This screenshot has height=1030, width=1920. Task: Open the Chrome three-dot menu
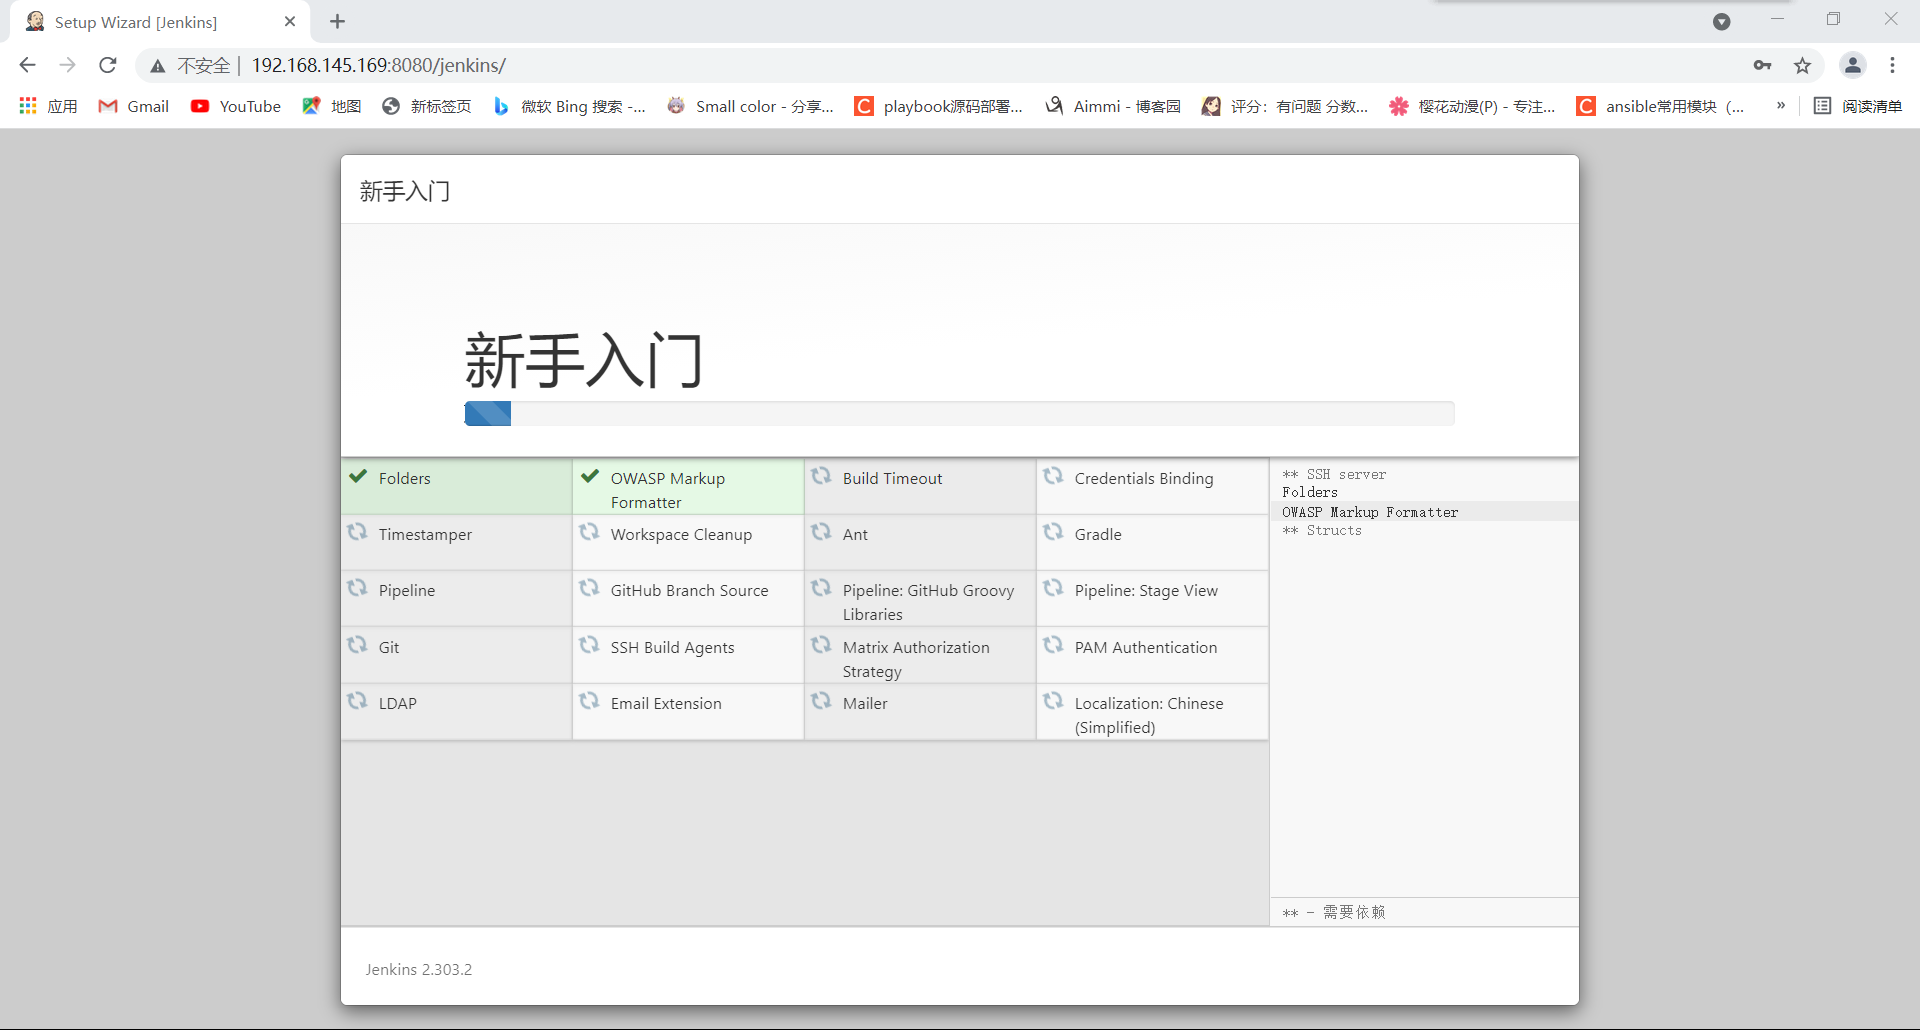click(x=1892, y=66)
